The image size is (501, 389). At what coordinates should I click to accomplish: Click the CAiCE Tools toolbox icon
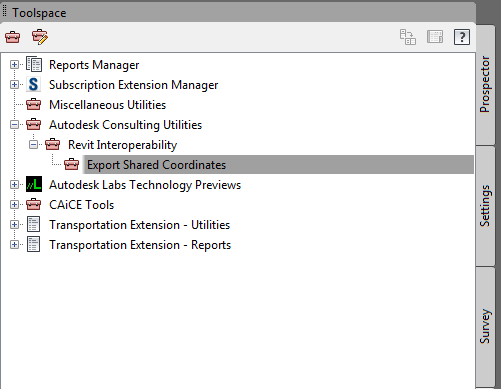click(34, 205)
